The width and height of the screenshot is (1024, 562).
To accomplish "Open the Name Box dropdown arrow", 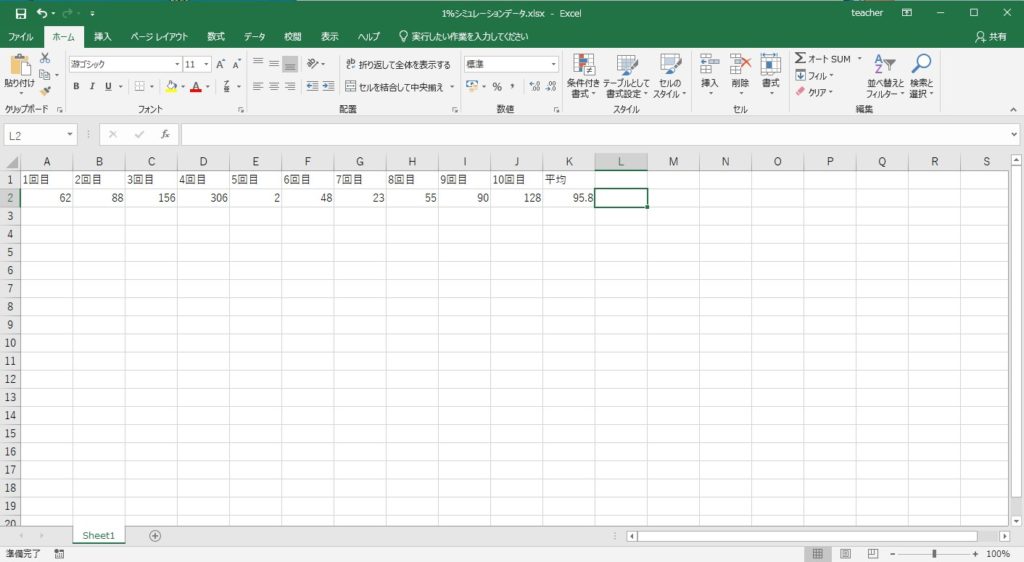I will (x=70, y=134).
